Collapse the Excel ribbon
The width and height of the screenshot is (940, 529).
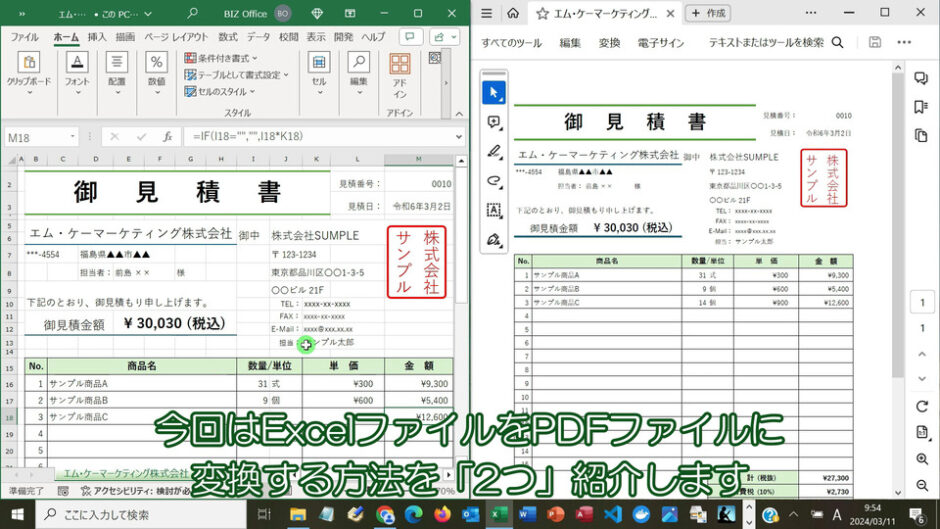459,113
